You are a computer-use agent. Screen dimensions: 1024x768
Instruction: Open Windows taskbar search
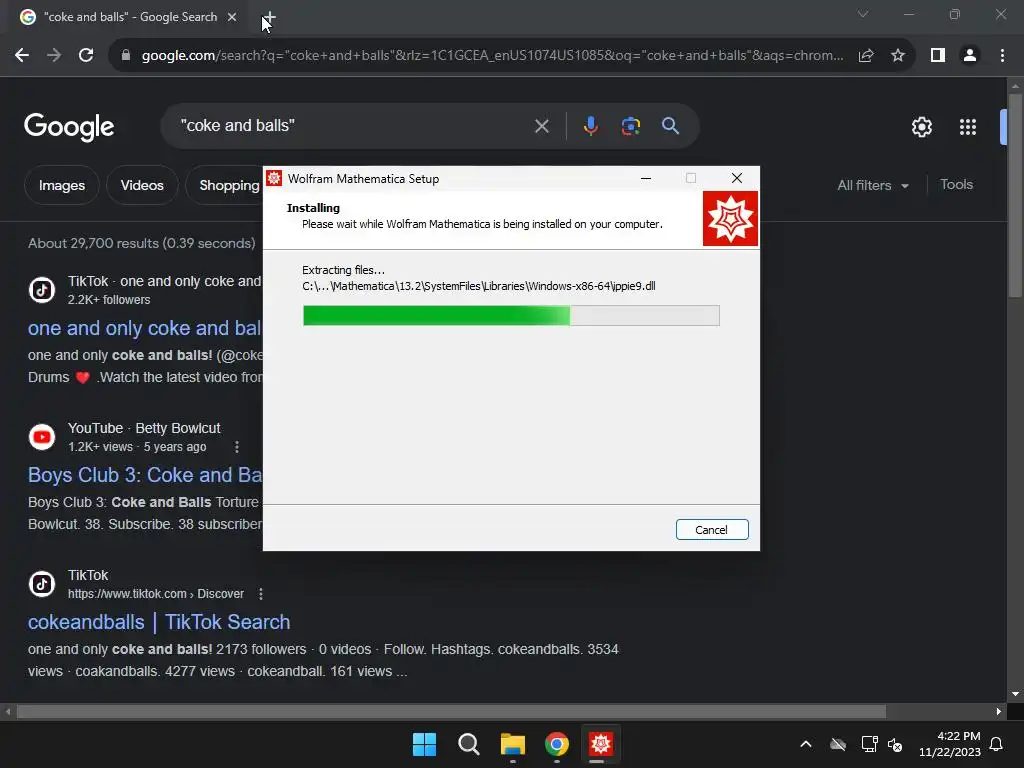pos(468,744)
